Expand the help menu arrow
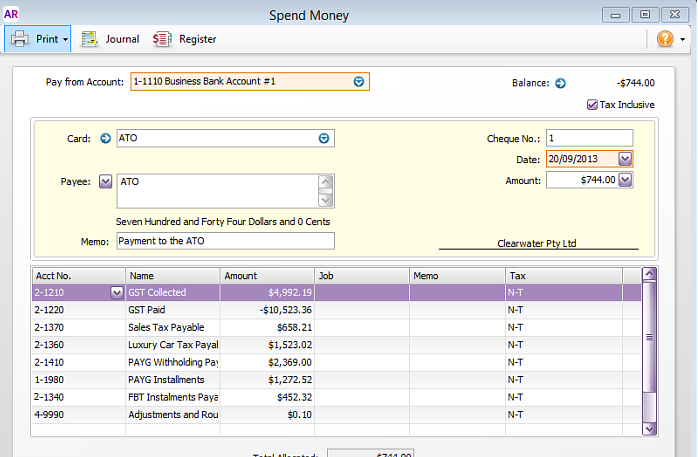 682,39
